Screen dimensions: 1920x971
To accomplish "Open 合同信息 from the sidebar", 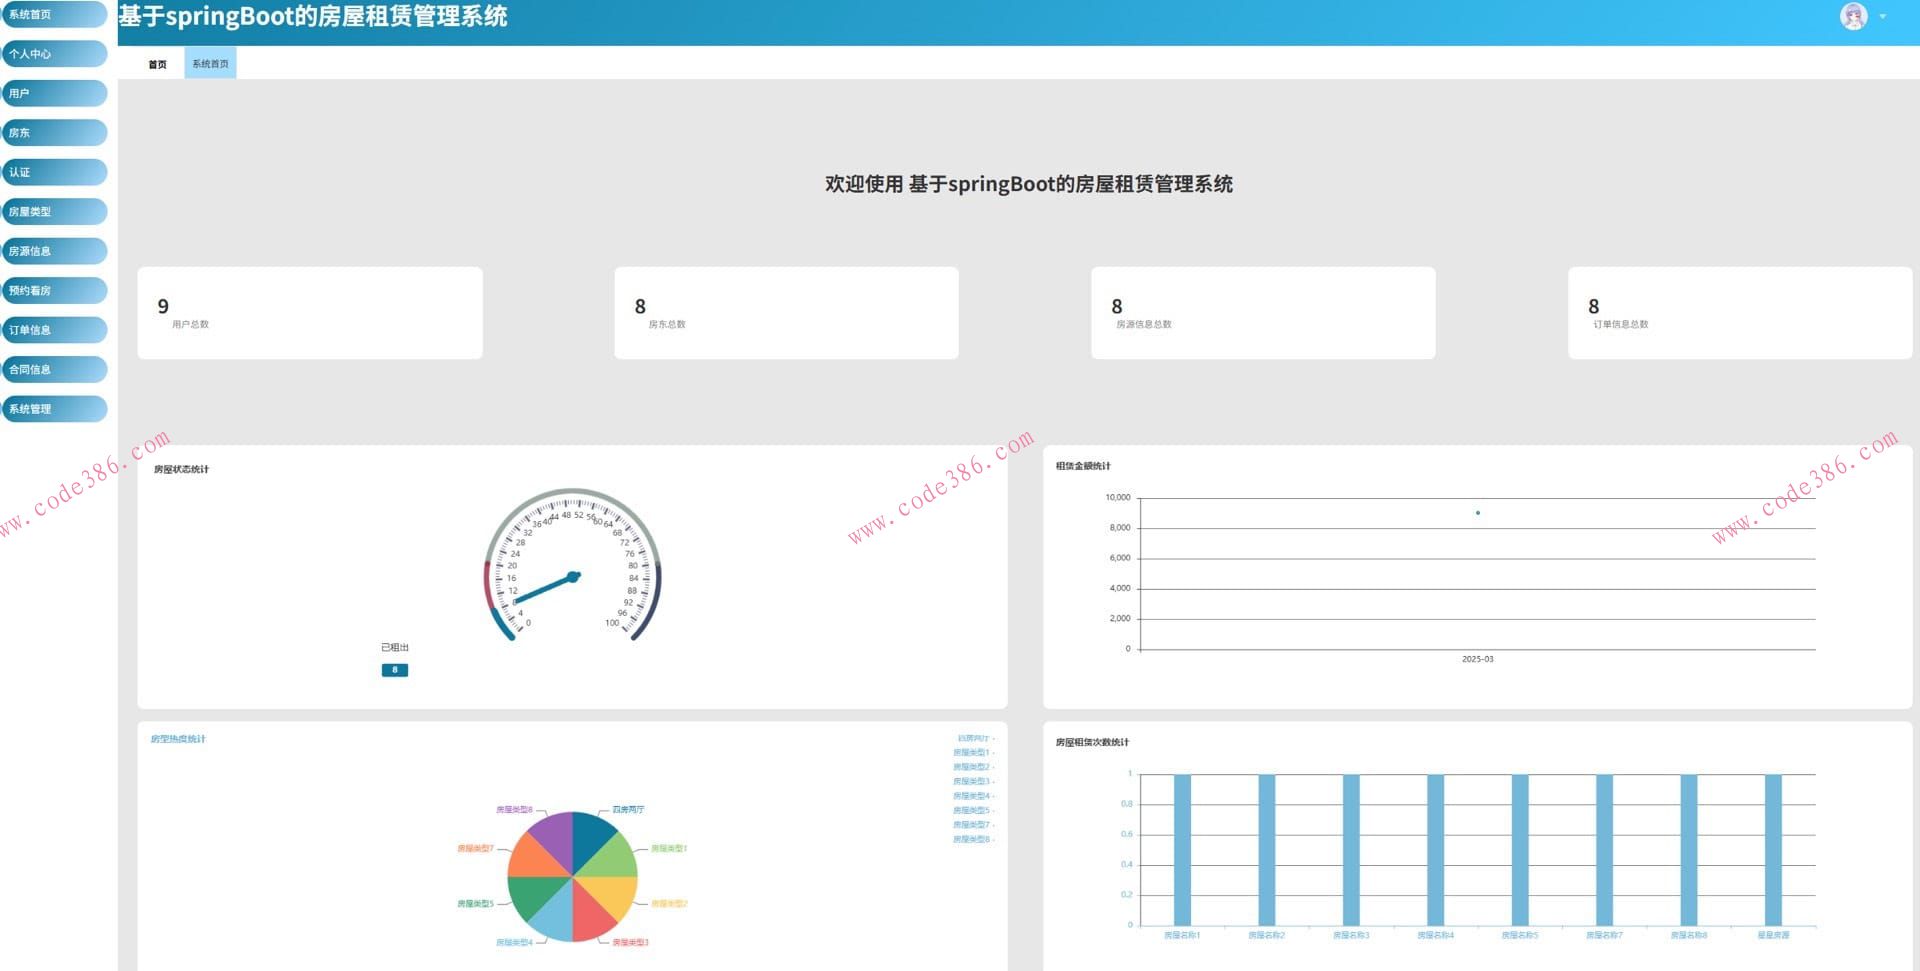I will click(x=54, y=370).
